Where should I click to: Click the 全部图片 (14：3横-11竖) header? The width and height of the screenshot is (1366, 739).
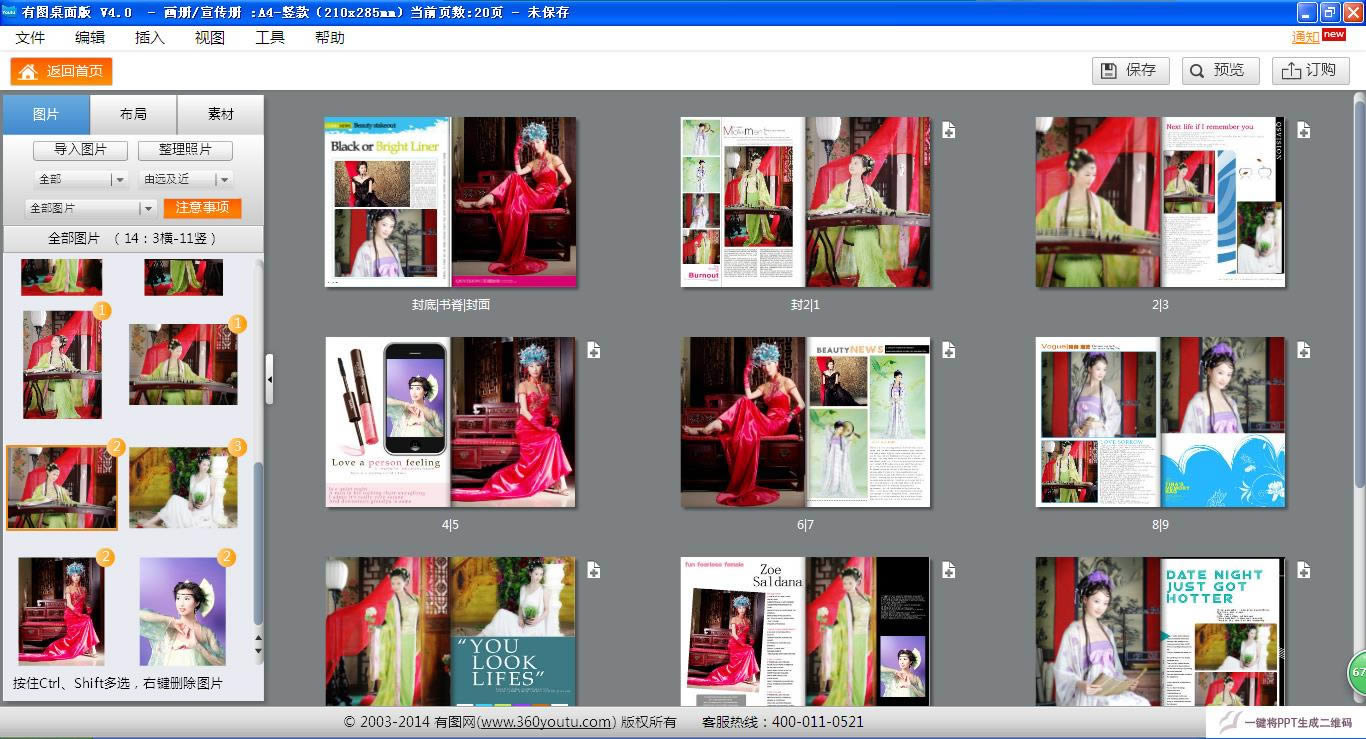point(133,238)
